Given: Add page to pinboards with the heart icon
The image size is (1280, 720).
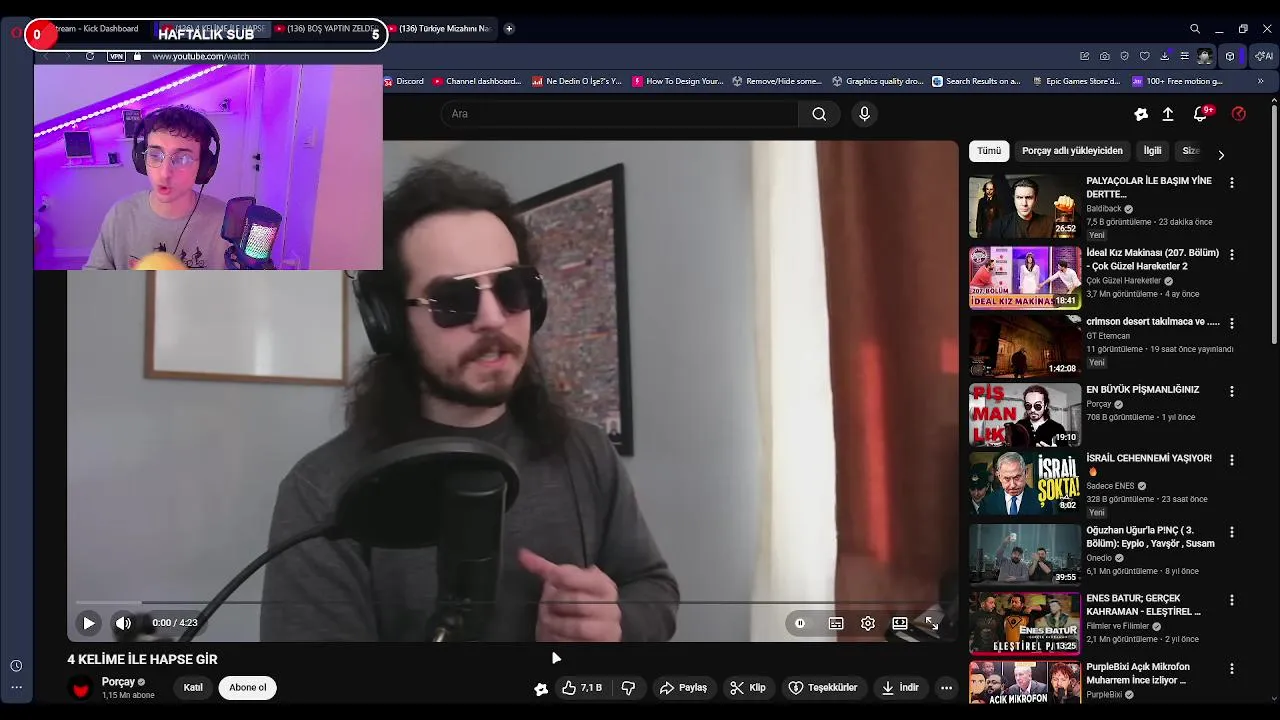Looking at the screenshot, I should tap(1144, 56).
